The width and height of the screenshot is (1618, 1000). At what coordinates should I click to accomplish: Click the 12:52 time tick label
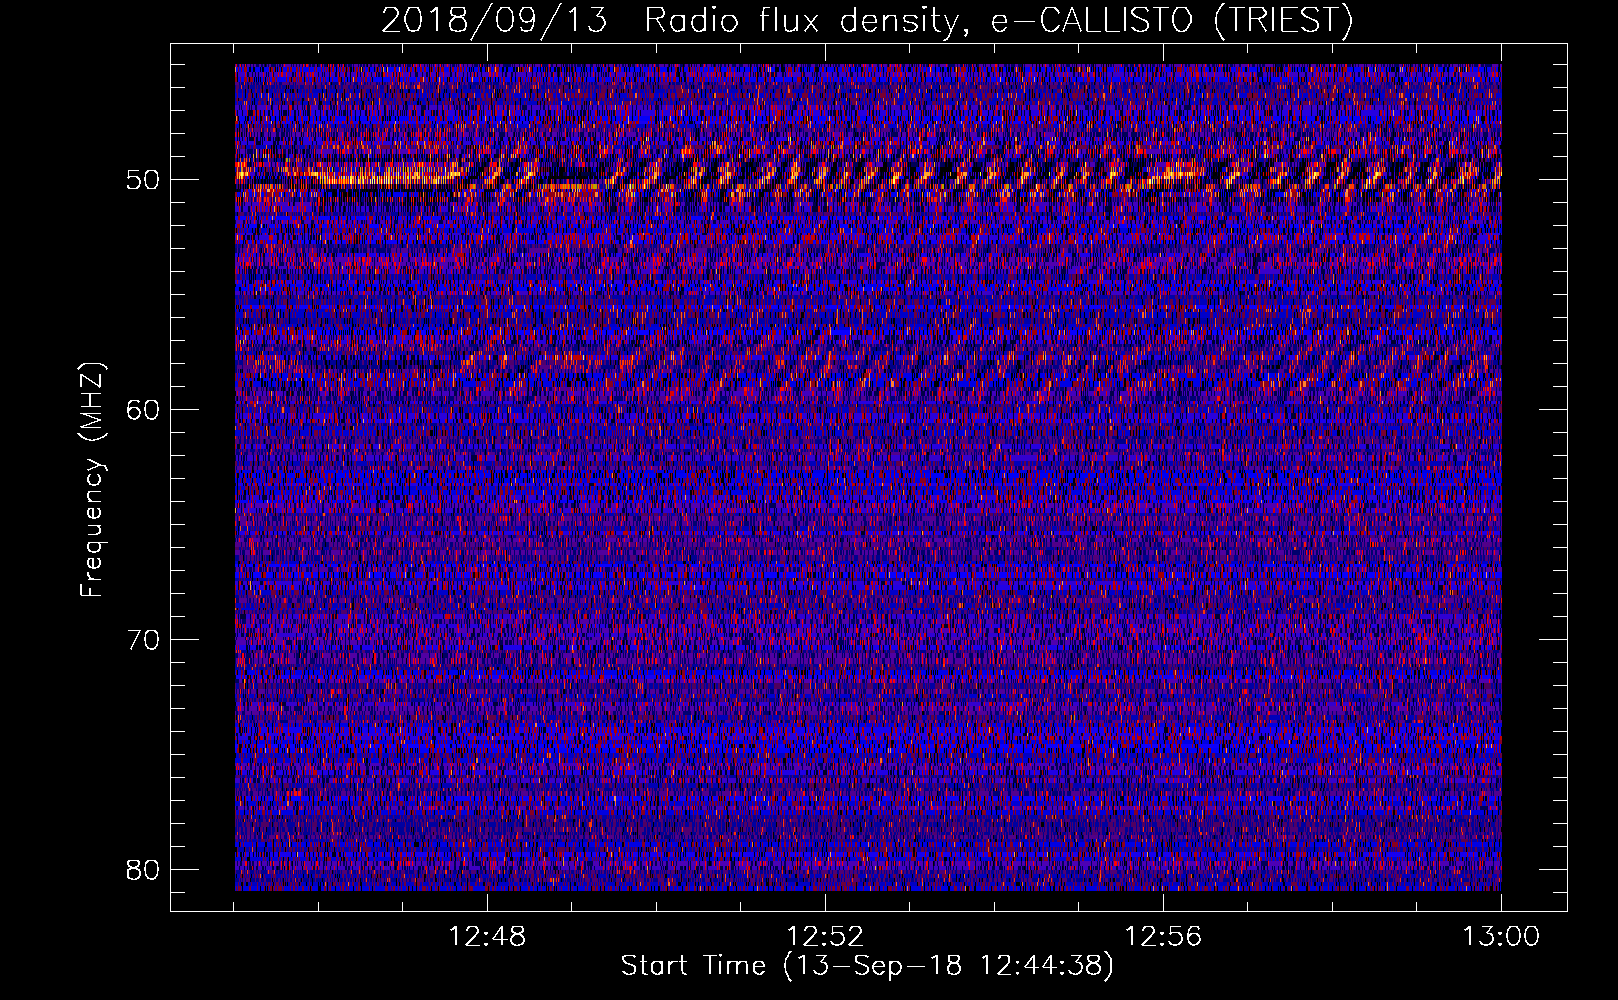point(825,937)
